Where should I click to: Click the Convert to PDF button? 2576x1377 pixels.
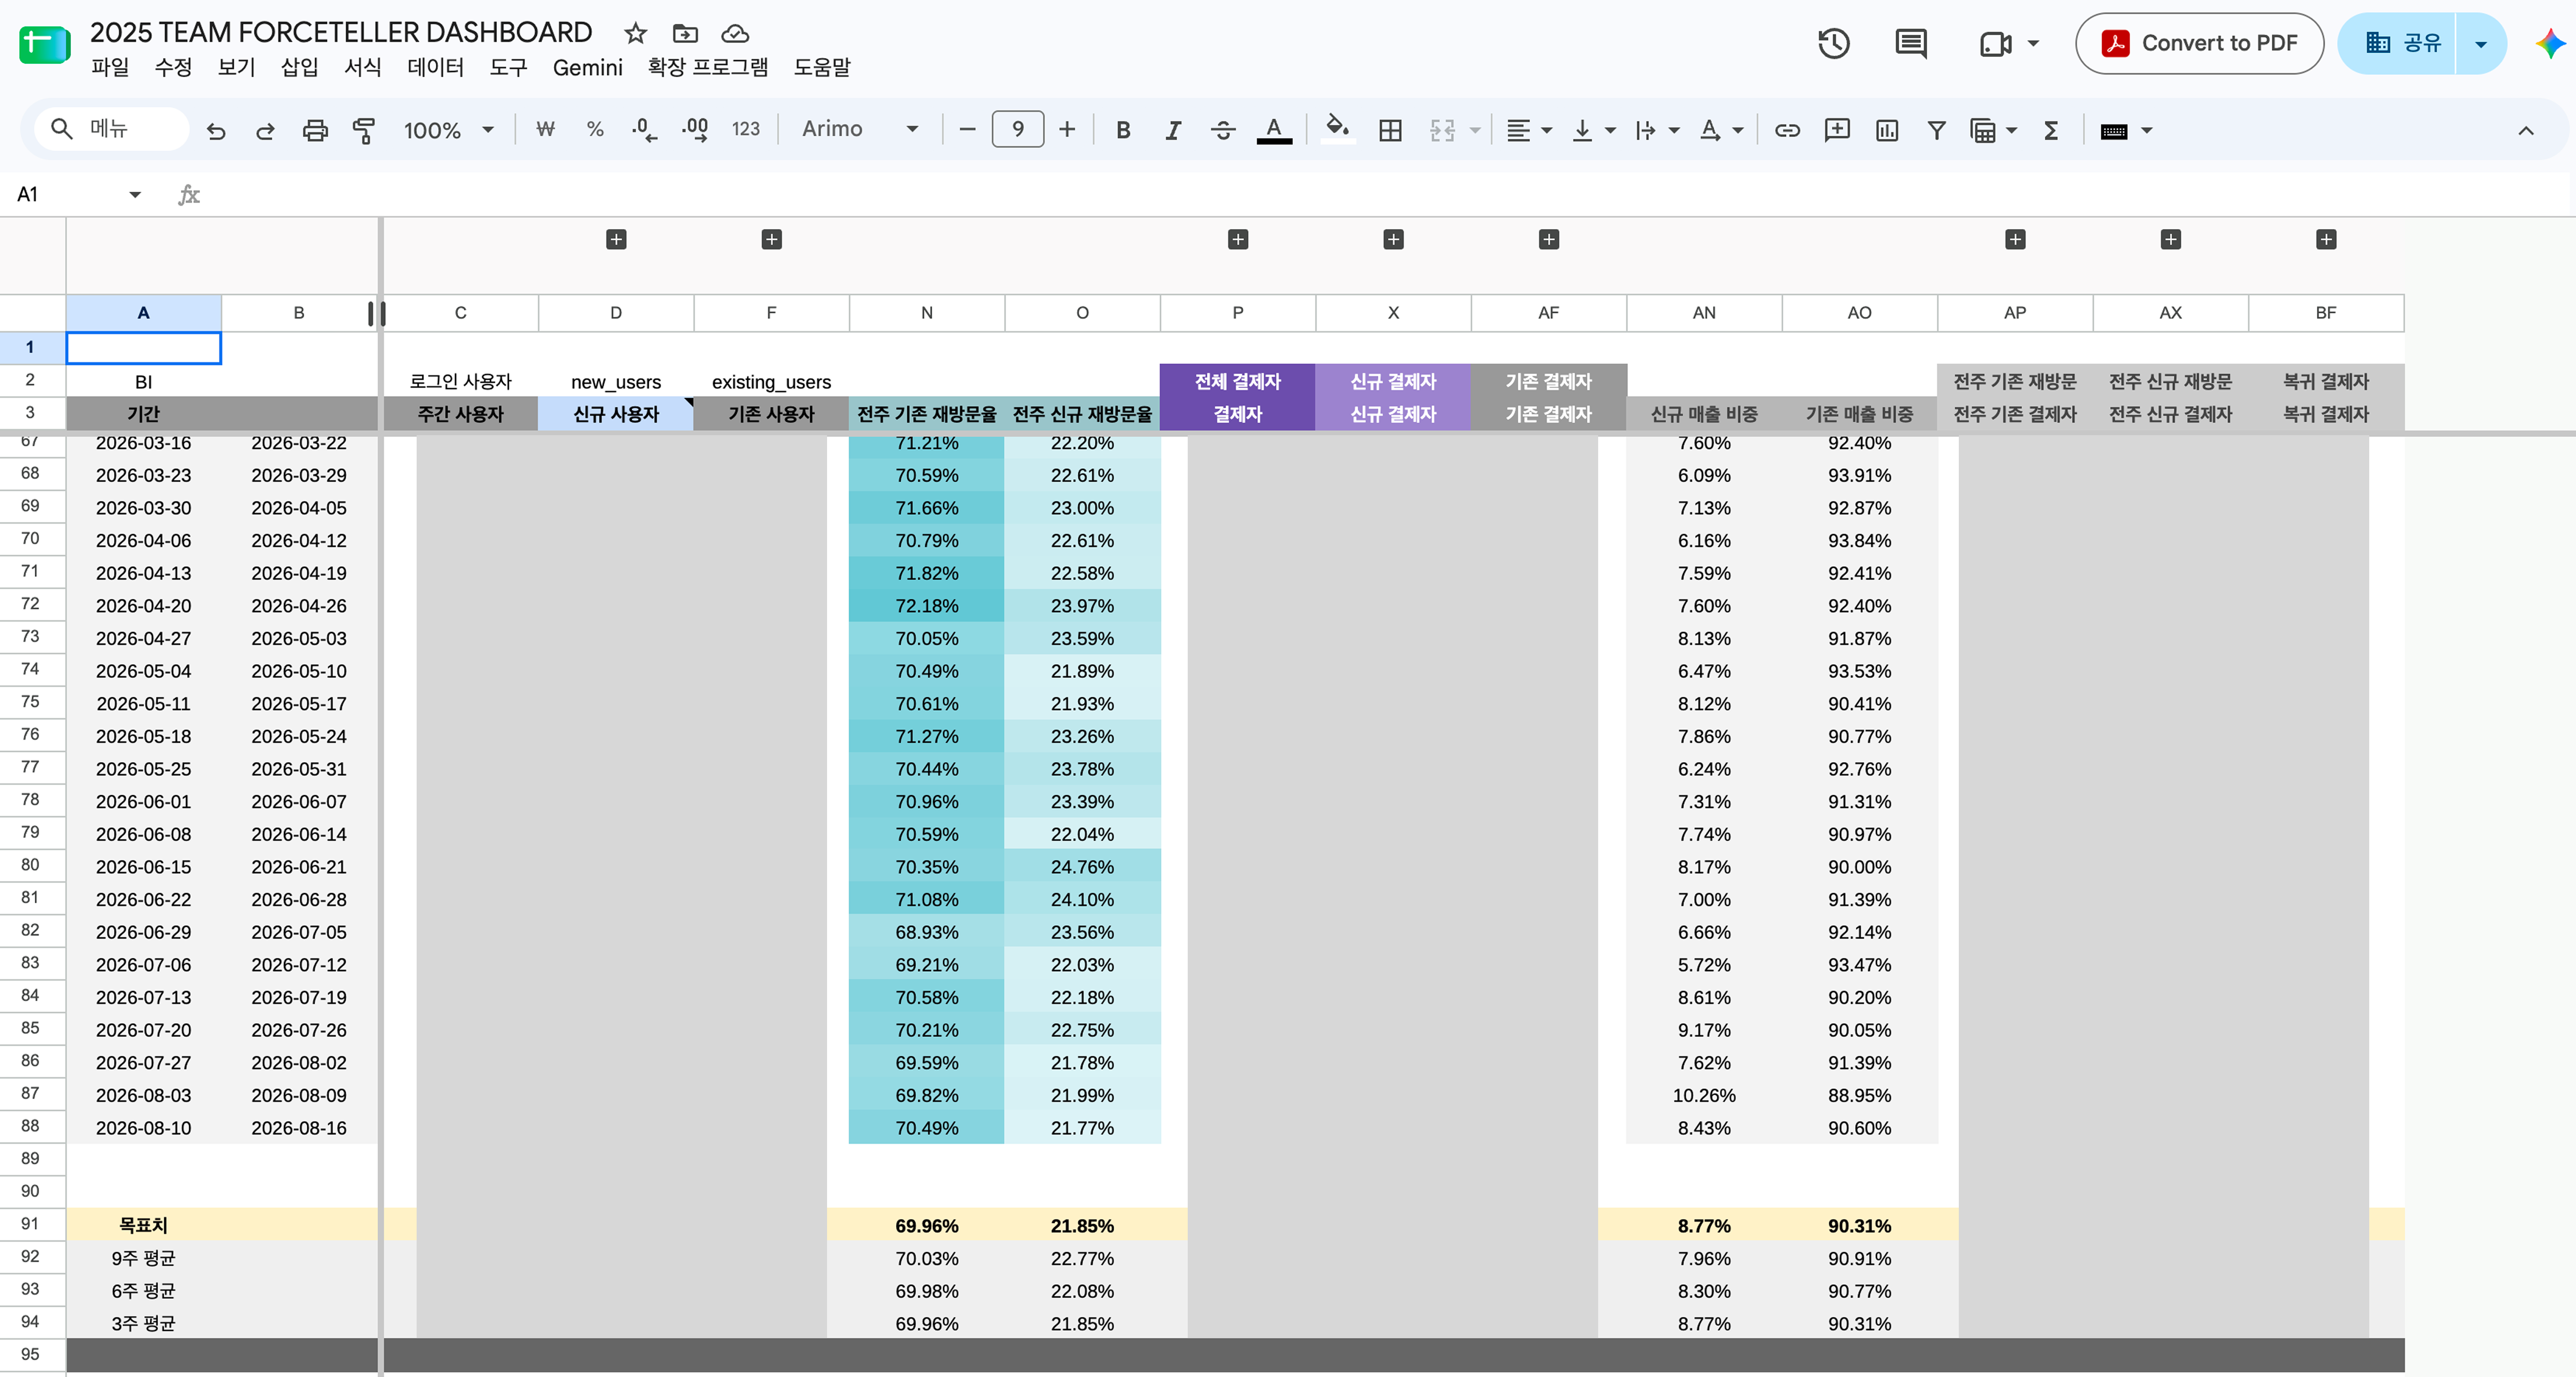[x=2199, y=43]
